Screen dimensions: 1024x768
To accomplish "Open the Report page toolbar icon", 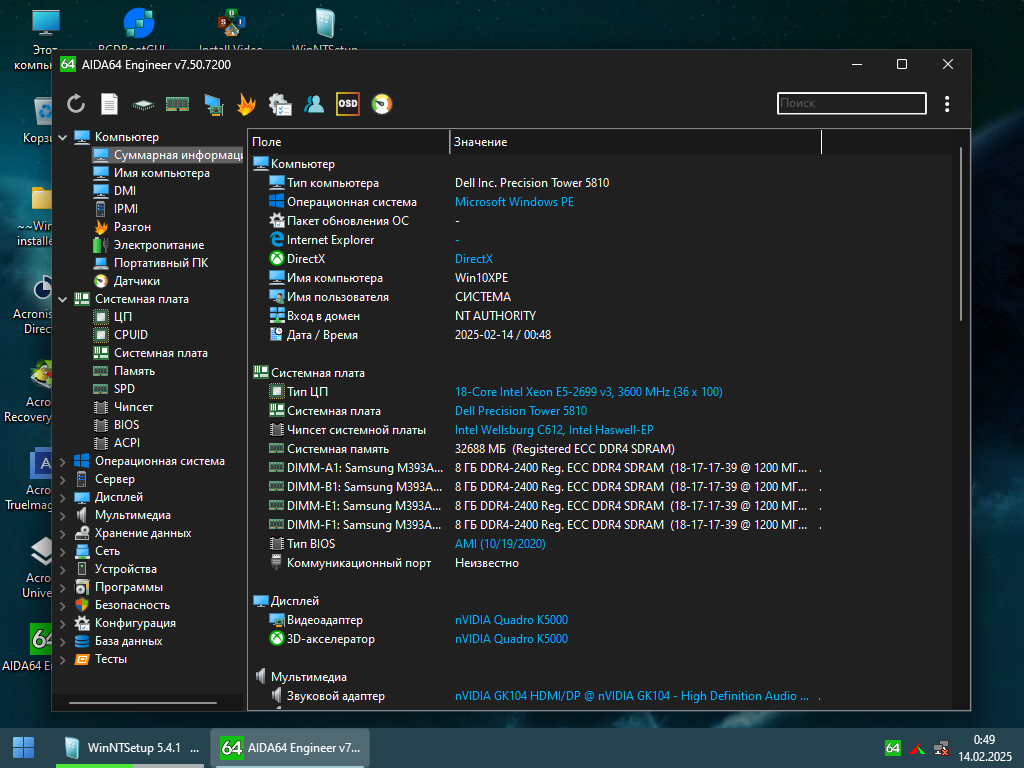I will (x=109, y=104).
